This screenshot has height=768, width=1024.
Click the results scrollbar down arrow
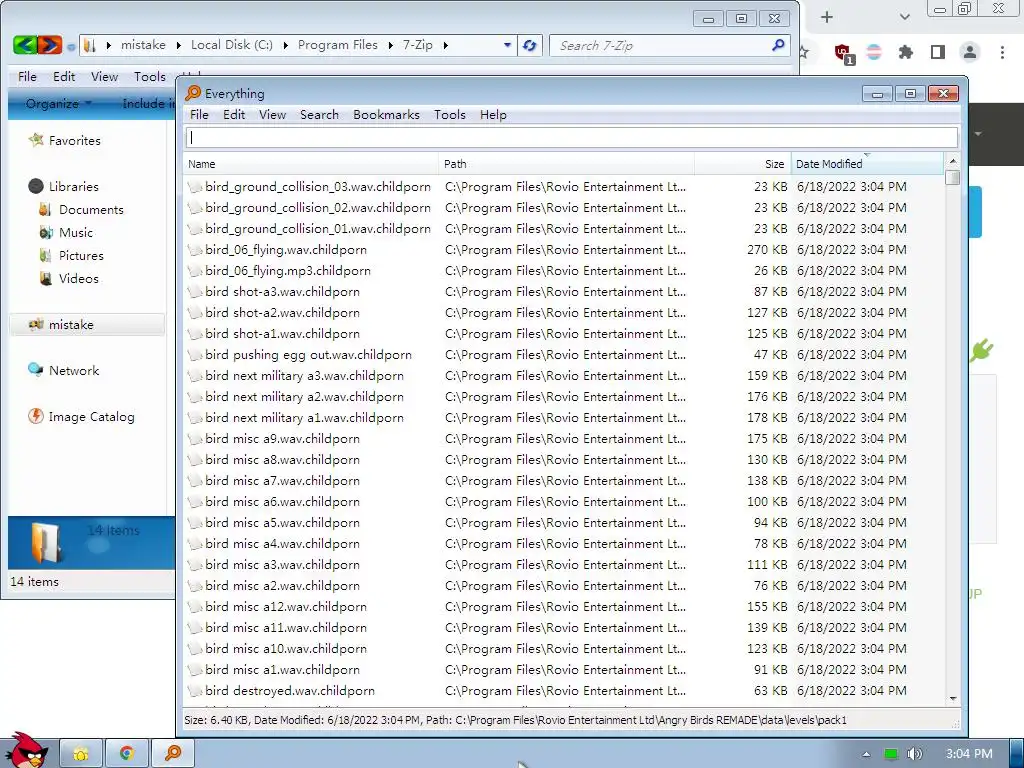(x=952, y=699)
